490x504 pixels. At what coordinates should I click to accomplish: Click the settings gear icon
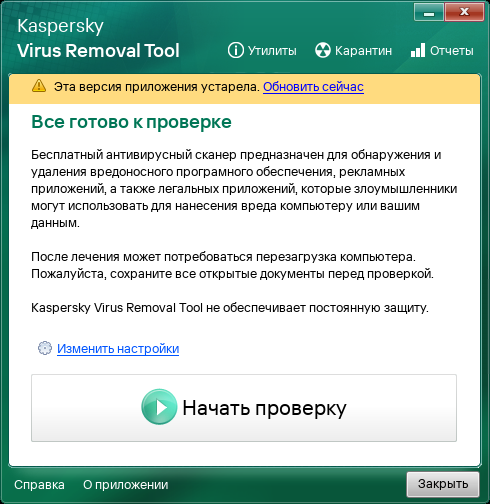pyautogui.click(x=45, y=348)
